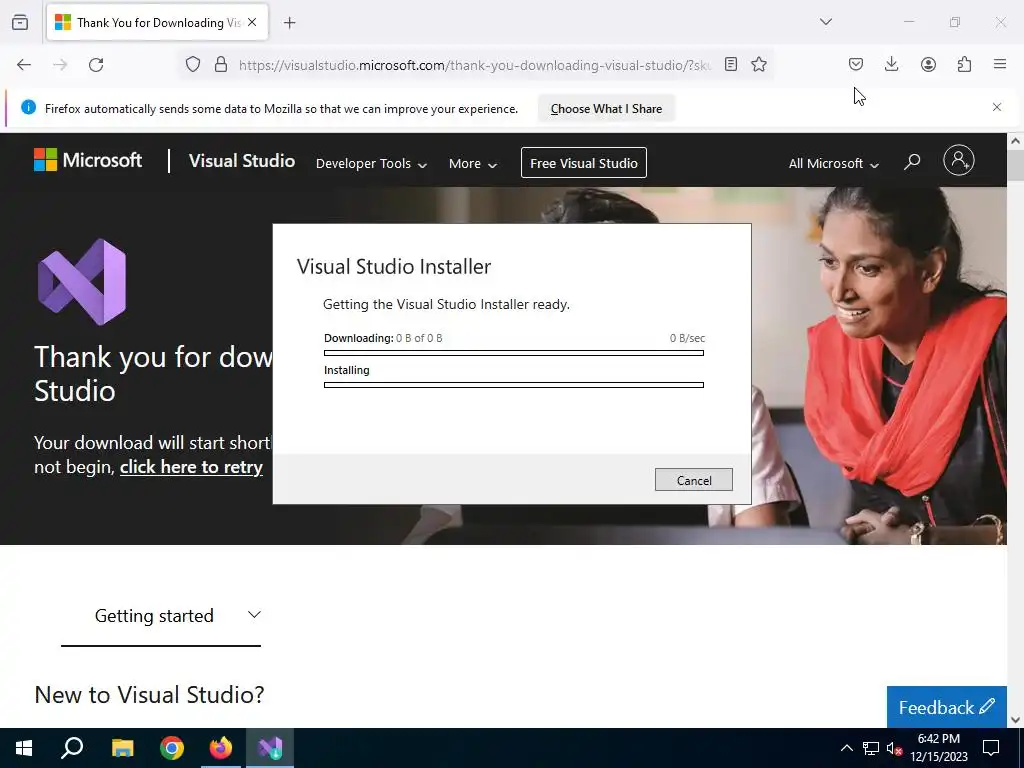Show hidden system tray icons
Screen dimensions: 1024x768
[x=846, y=748]
